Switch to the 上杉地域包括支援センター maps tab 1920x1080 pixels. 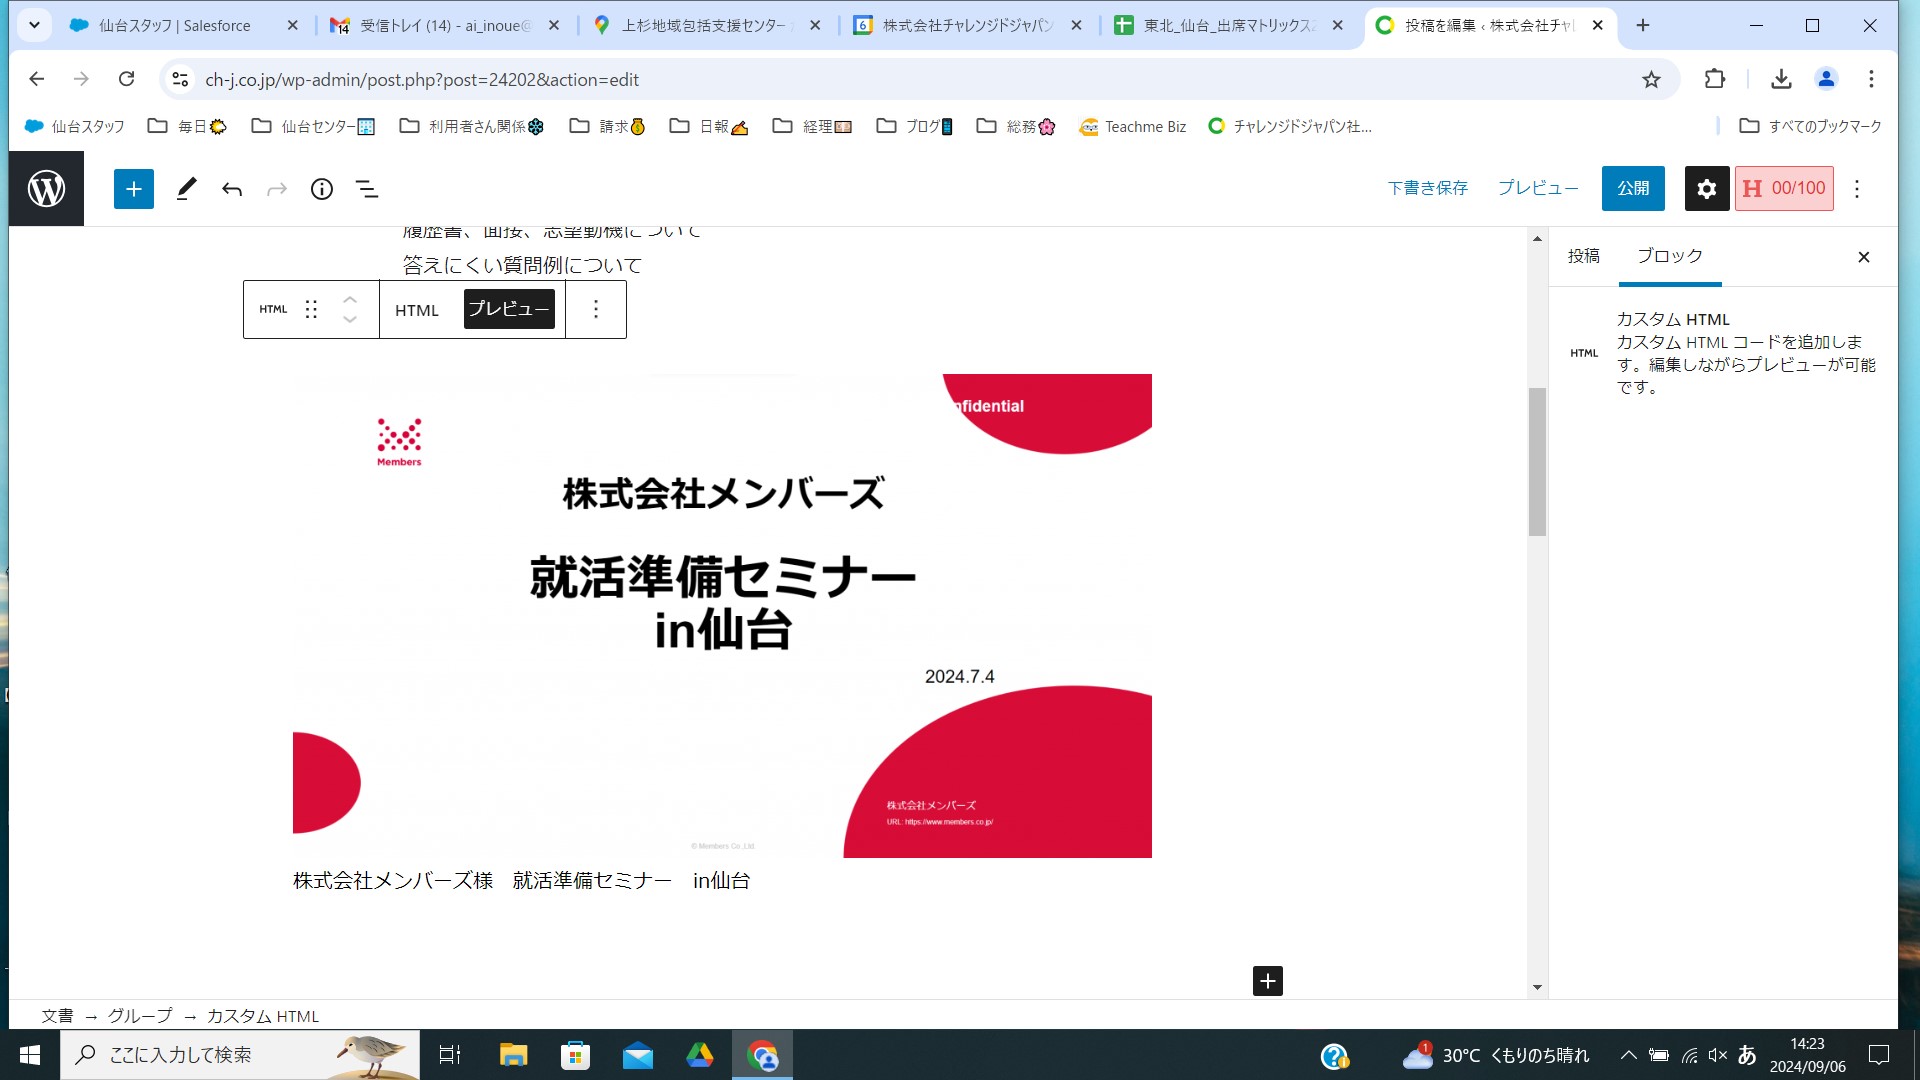click(707, 25)
